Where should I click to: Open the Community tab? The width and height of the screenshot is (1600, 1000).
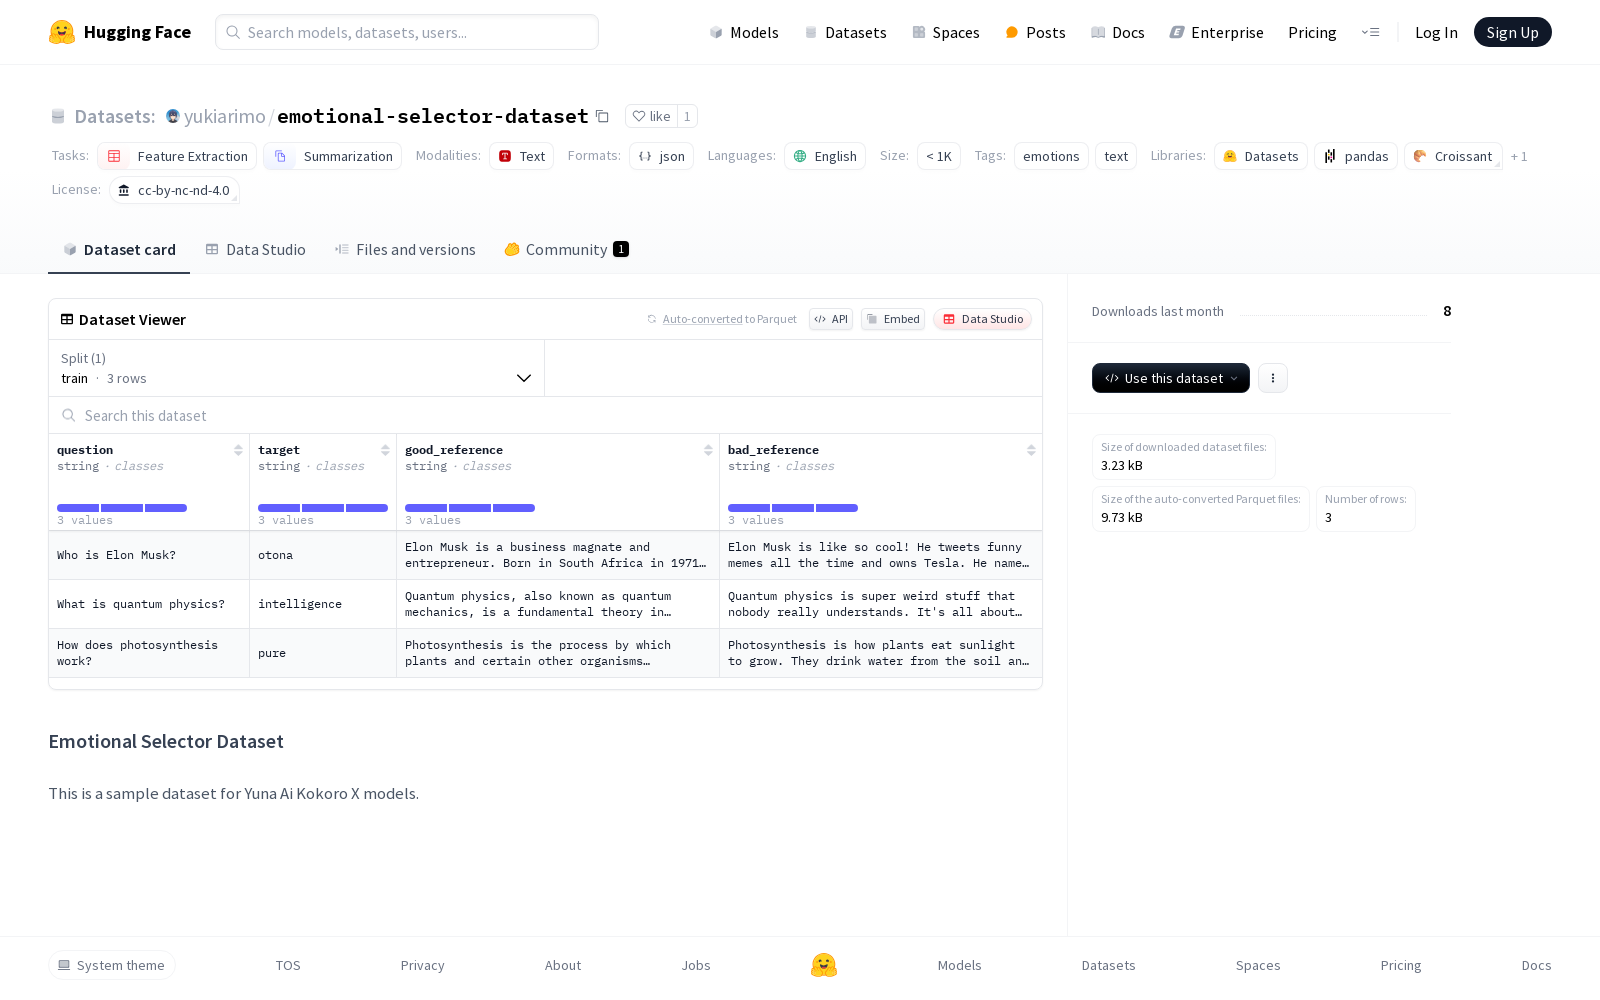[566, 250]
